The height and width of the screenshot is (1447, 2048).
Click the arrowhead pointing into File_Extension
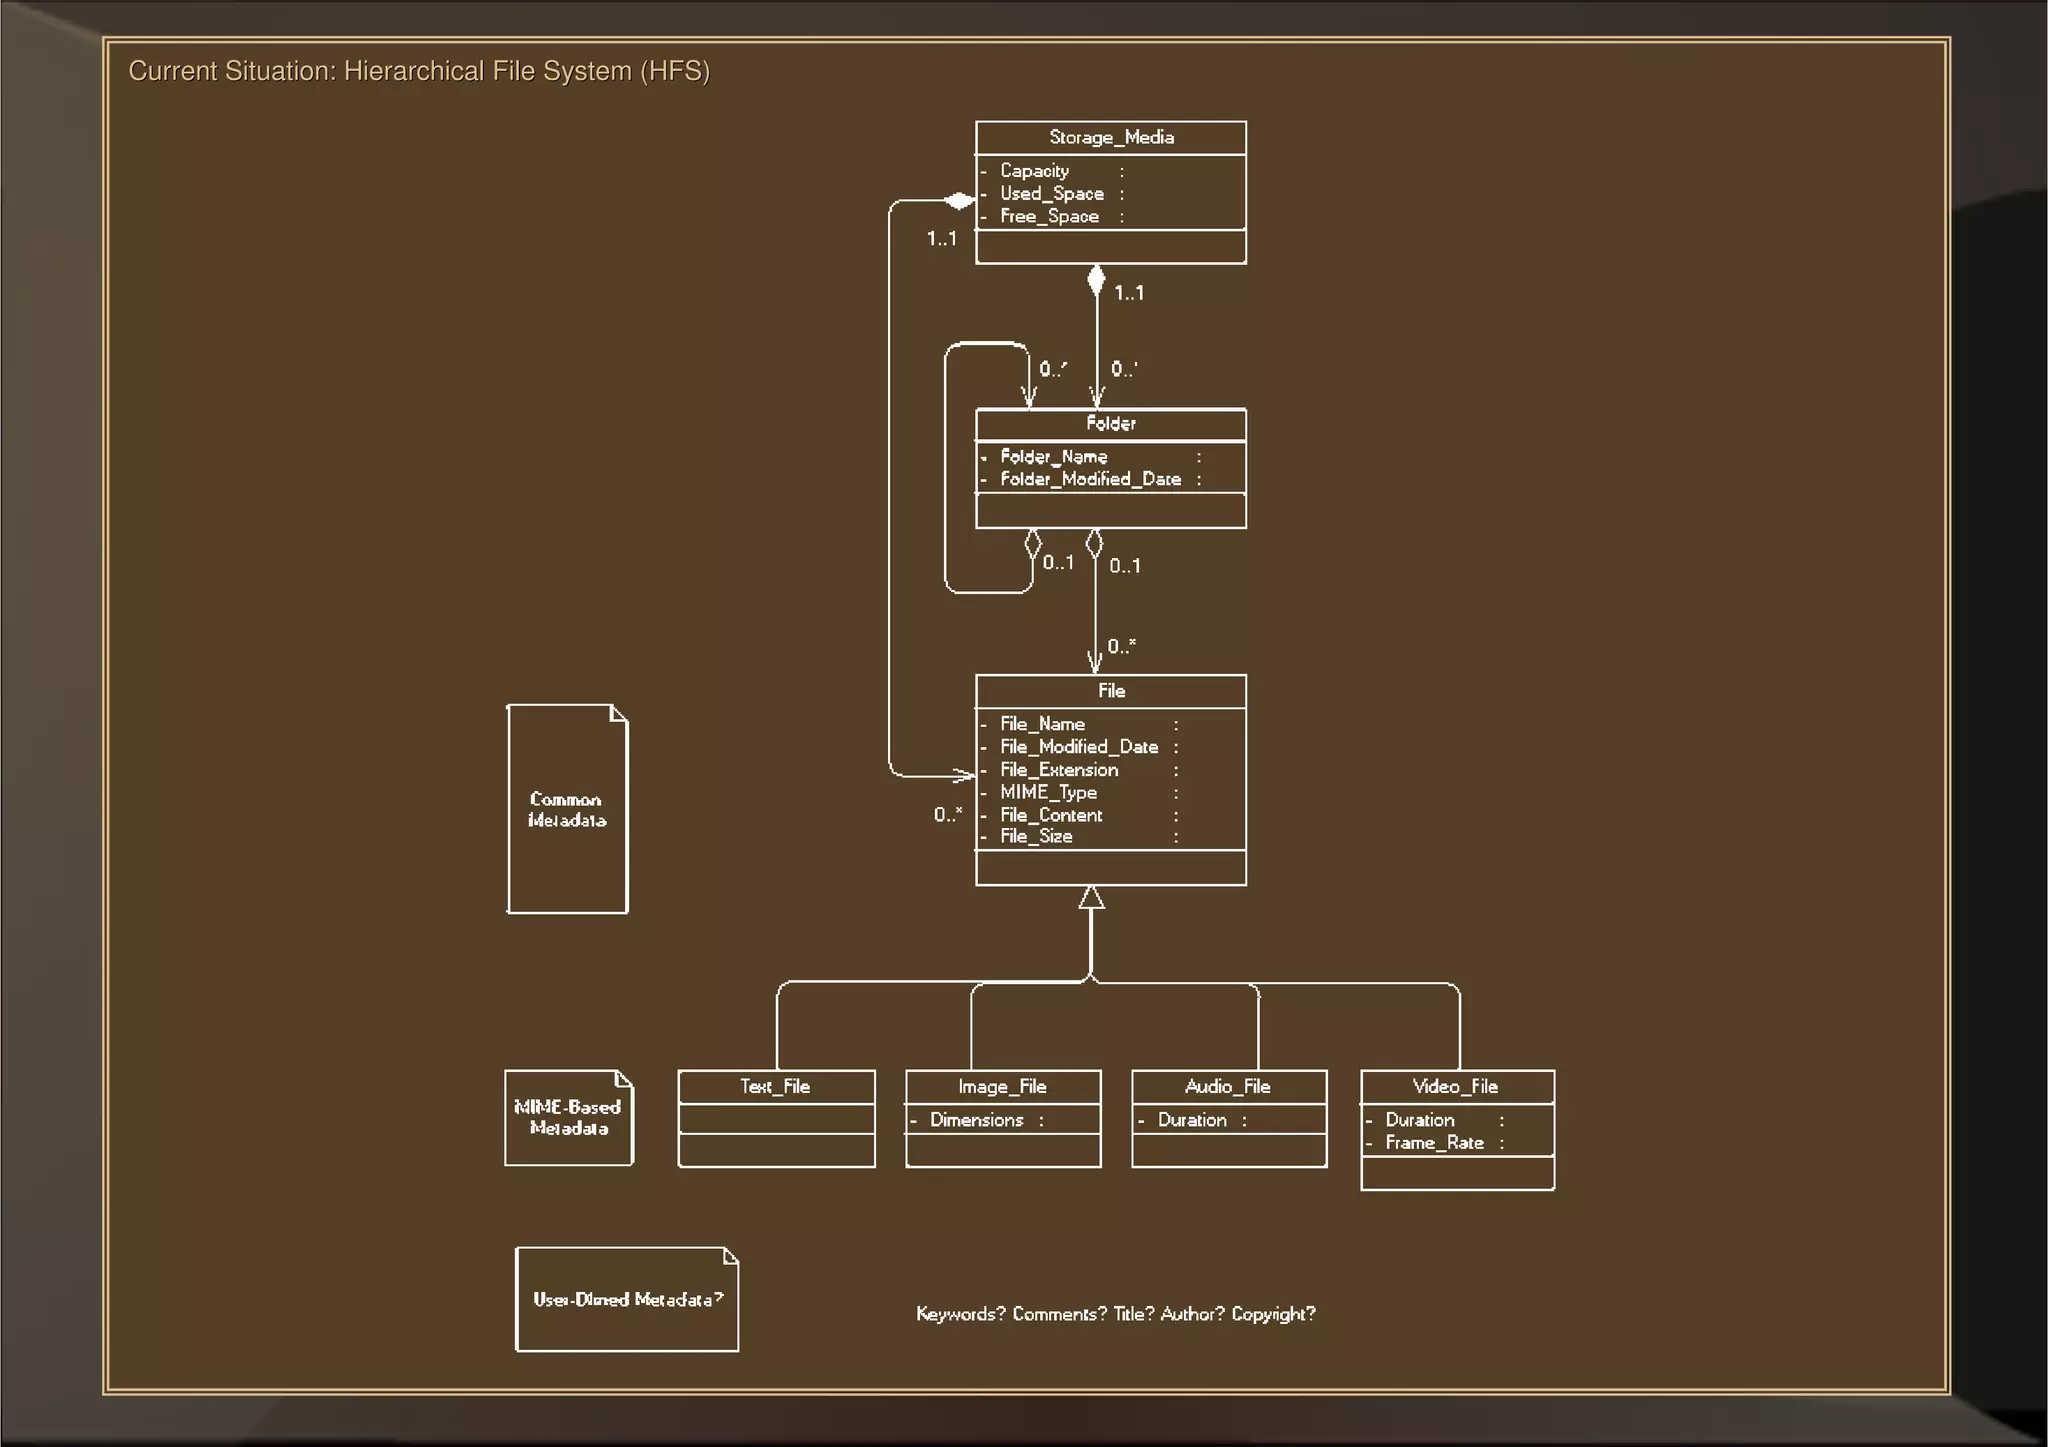pos(964,775)
